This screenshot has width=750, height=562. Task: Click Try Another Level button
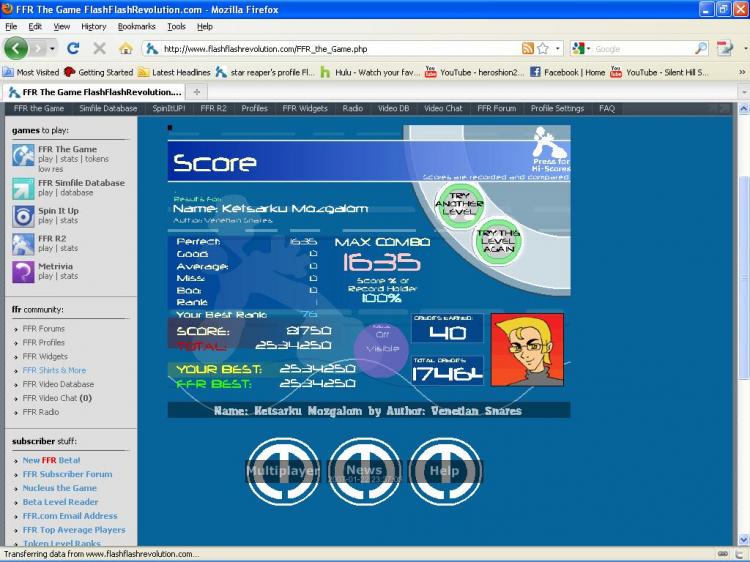(x=459, y=204)
